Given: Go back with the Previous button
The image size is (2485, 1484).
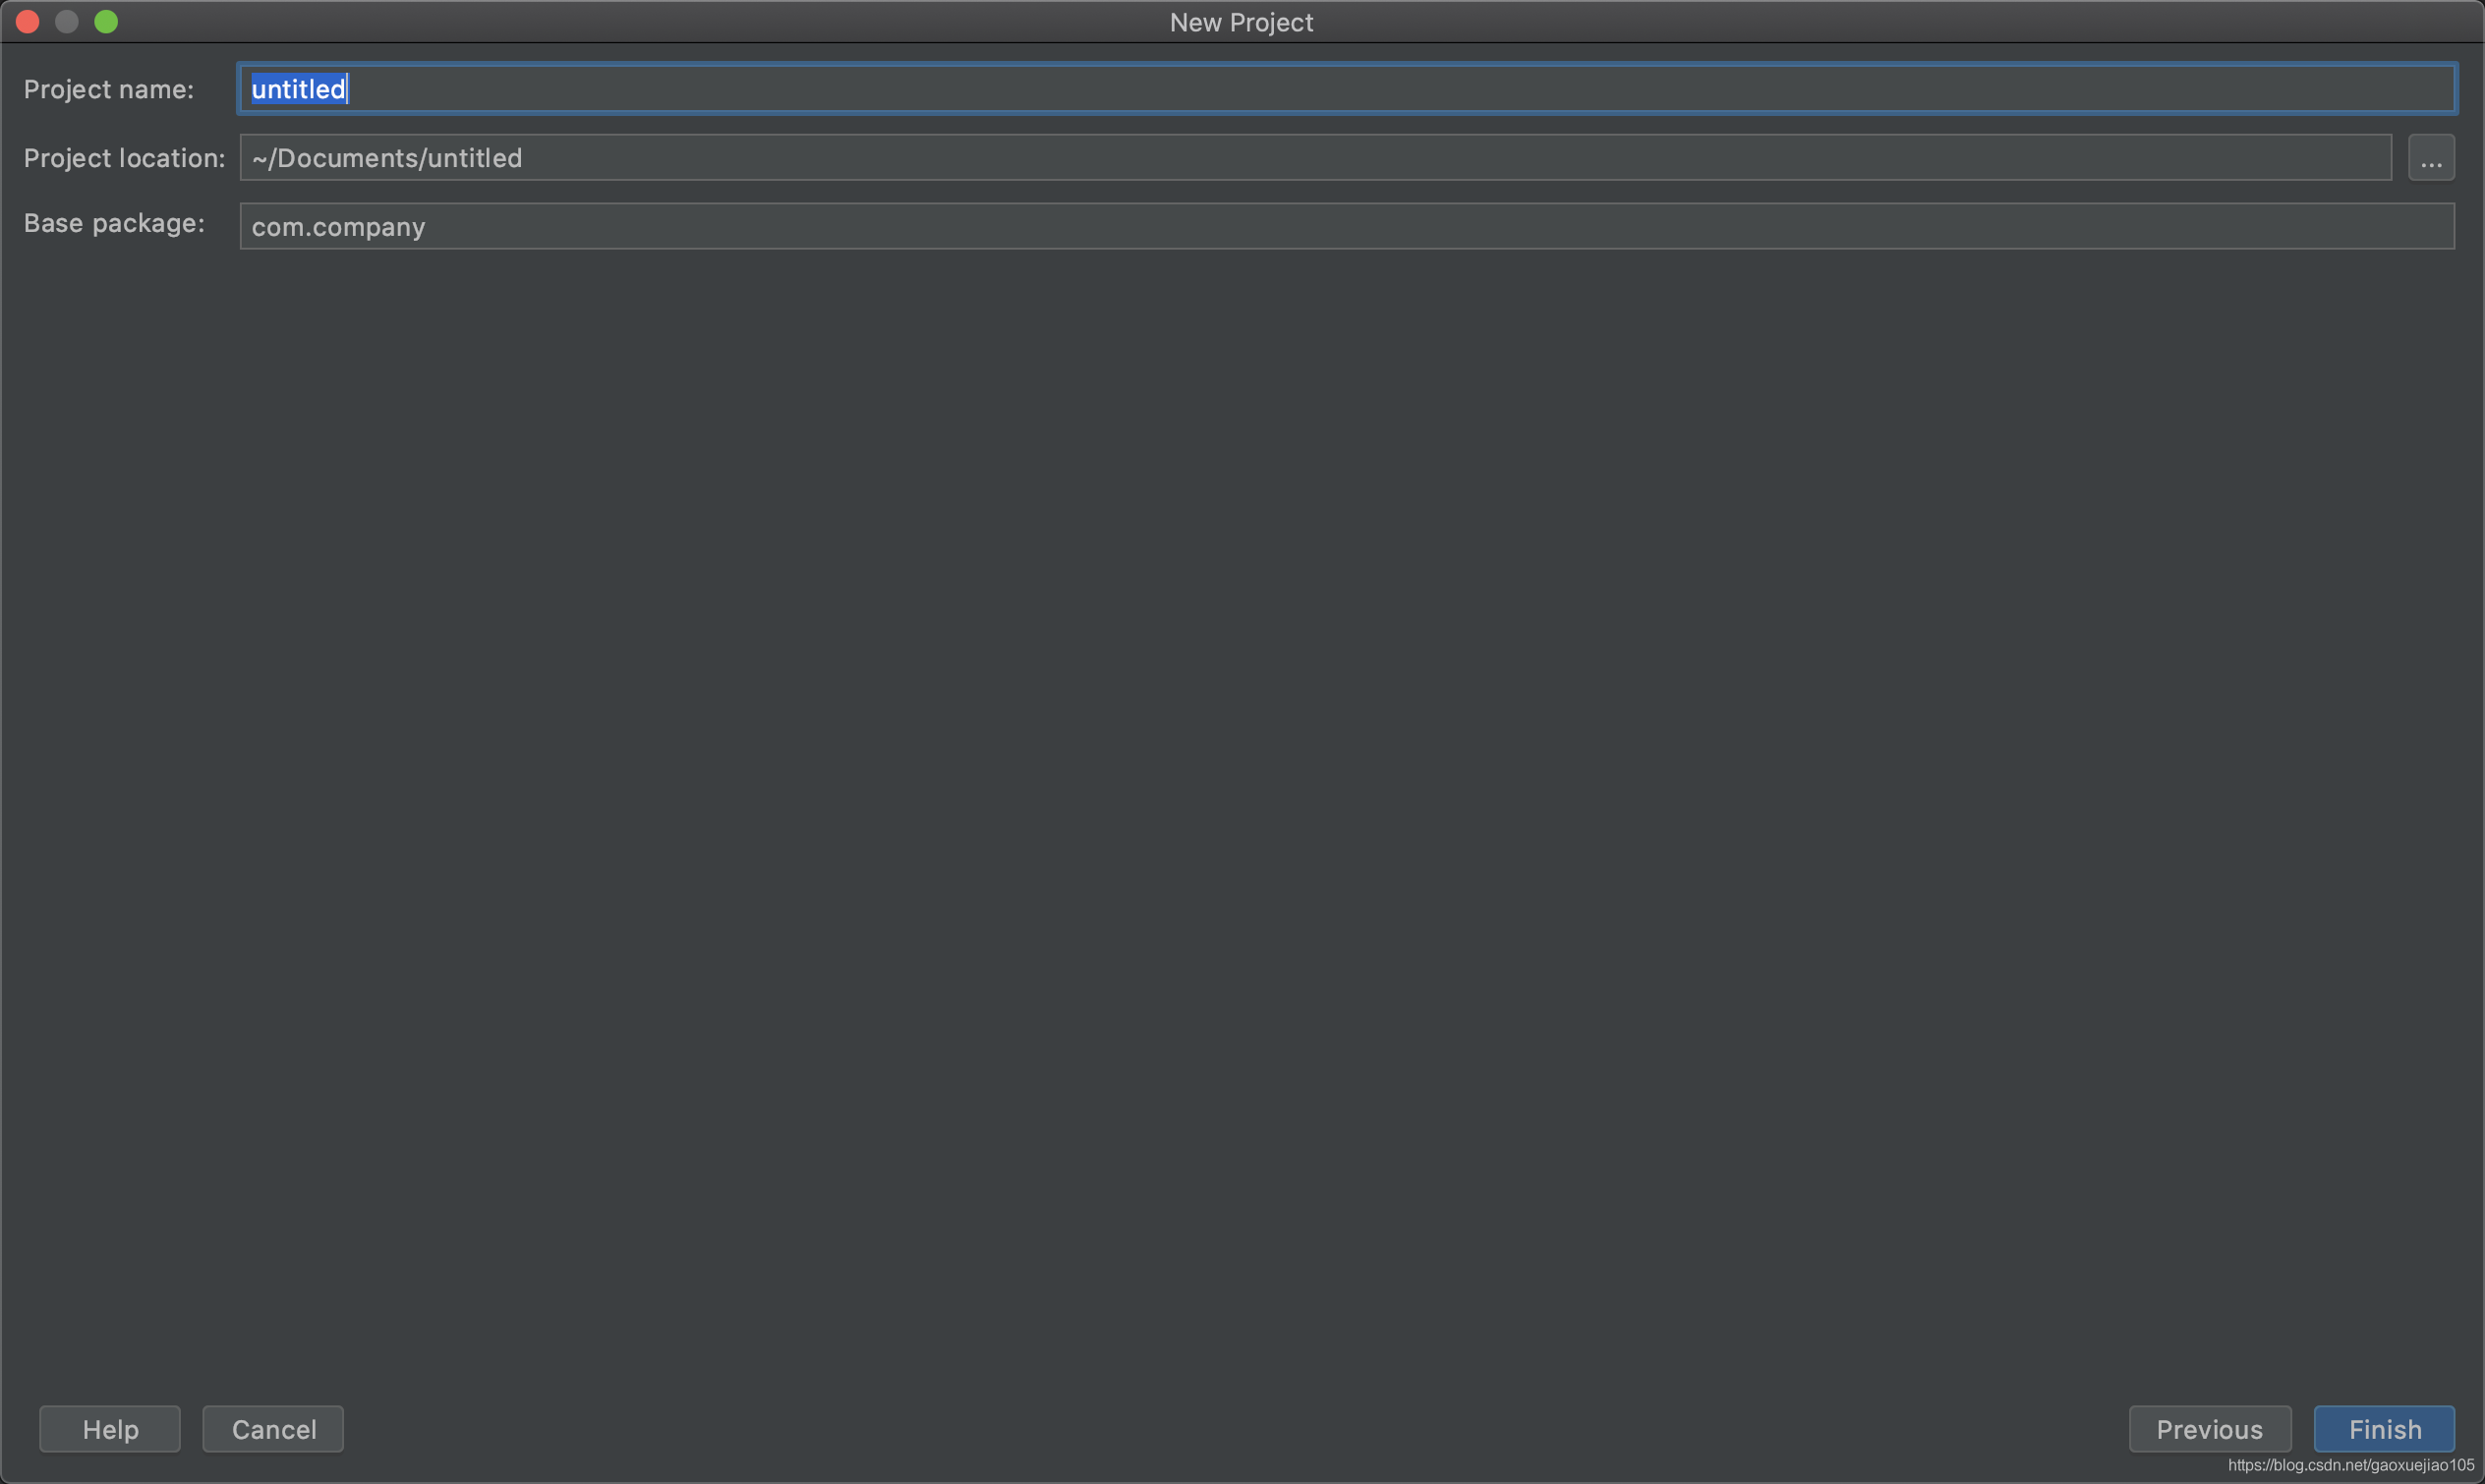Looking at the screenshot, I should tap(2208, 1428).
